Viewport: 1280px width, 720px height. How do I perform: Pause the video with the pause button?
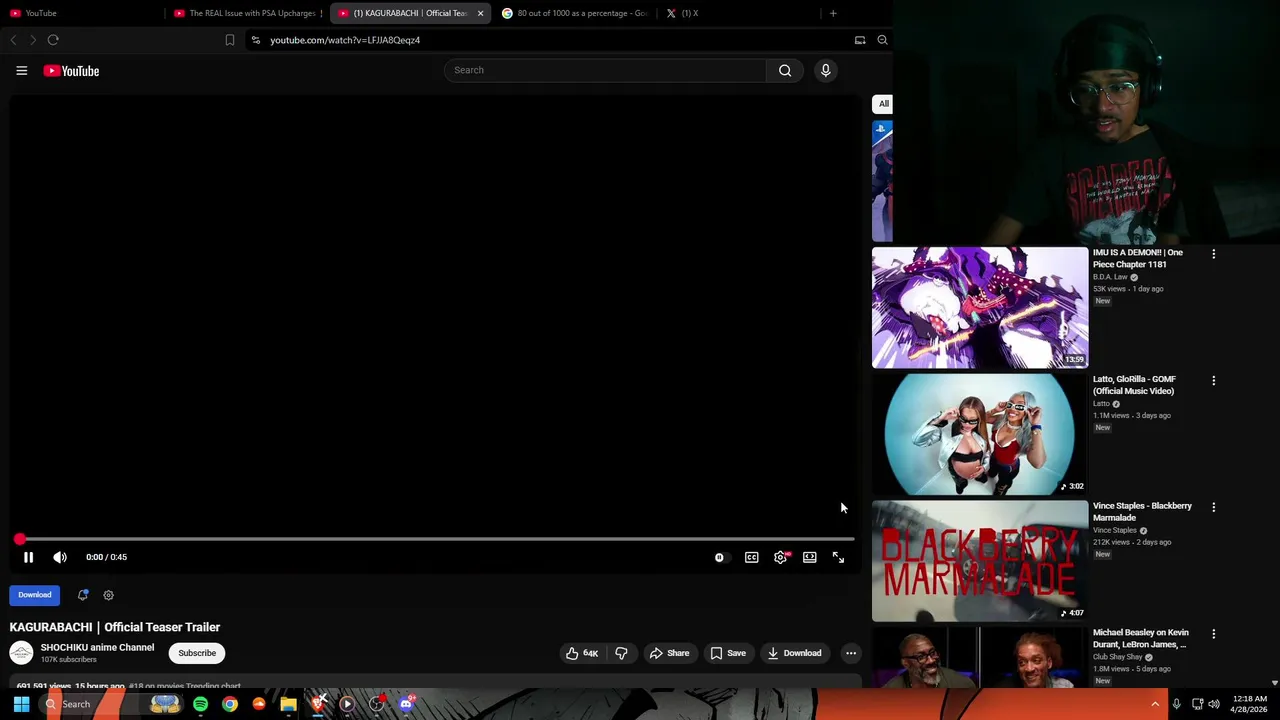[28, 557]
